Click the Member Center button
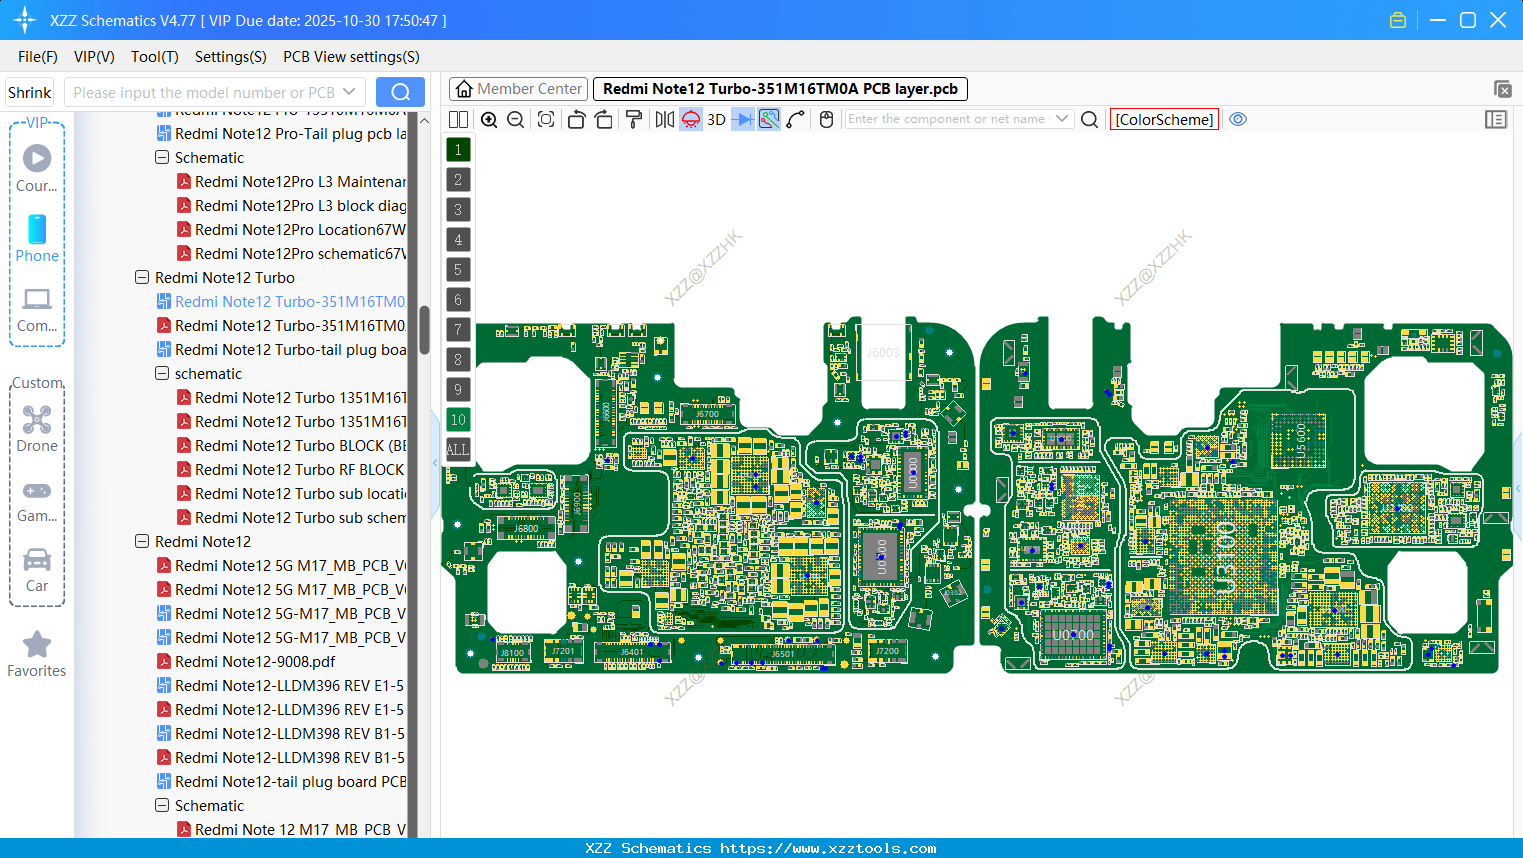 click(x=517, y=88)
